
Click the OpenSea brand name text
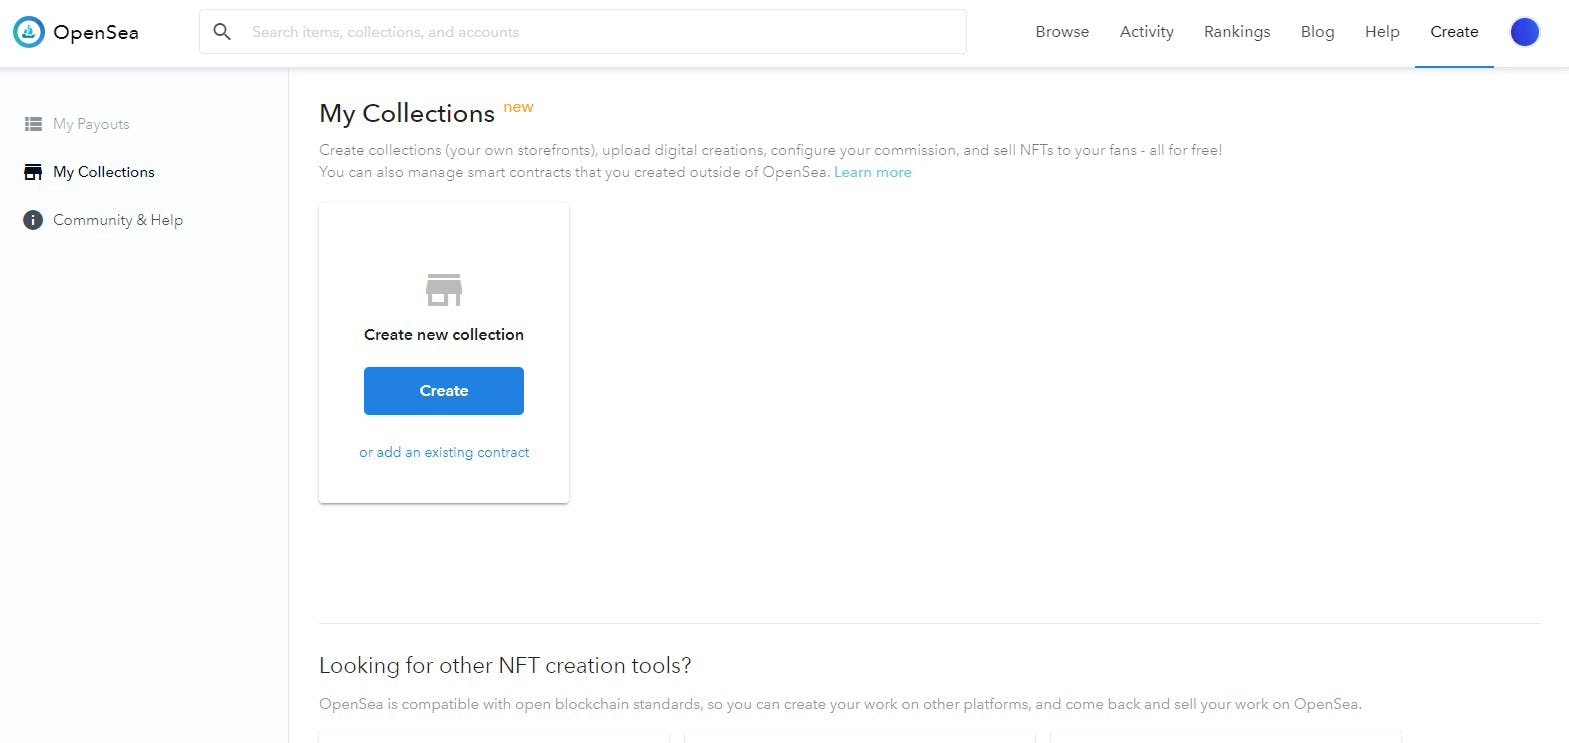[96, 32]
